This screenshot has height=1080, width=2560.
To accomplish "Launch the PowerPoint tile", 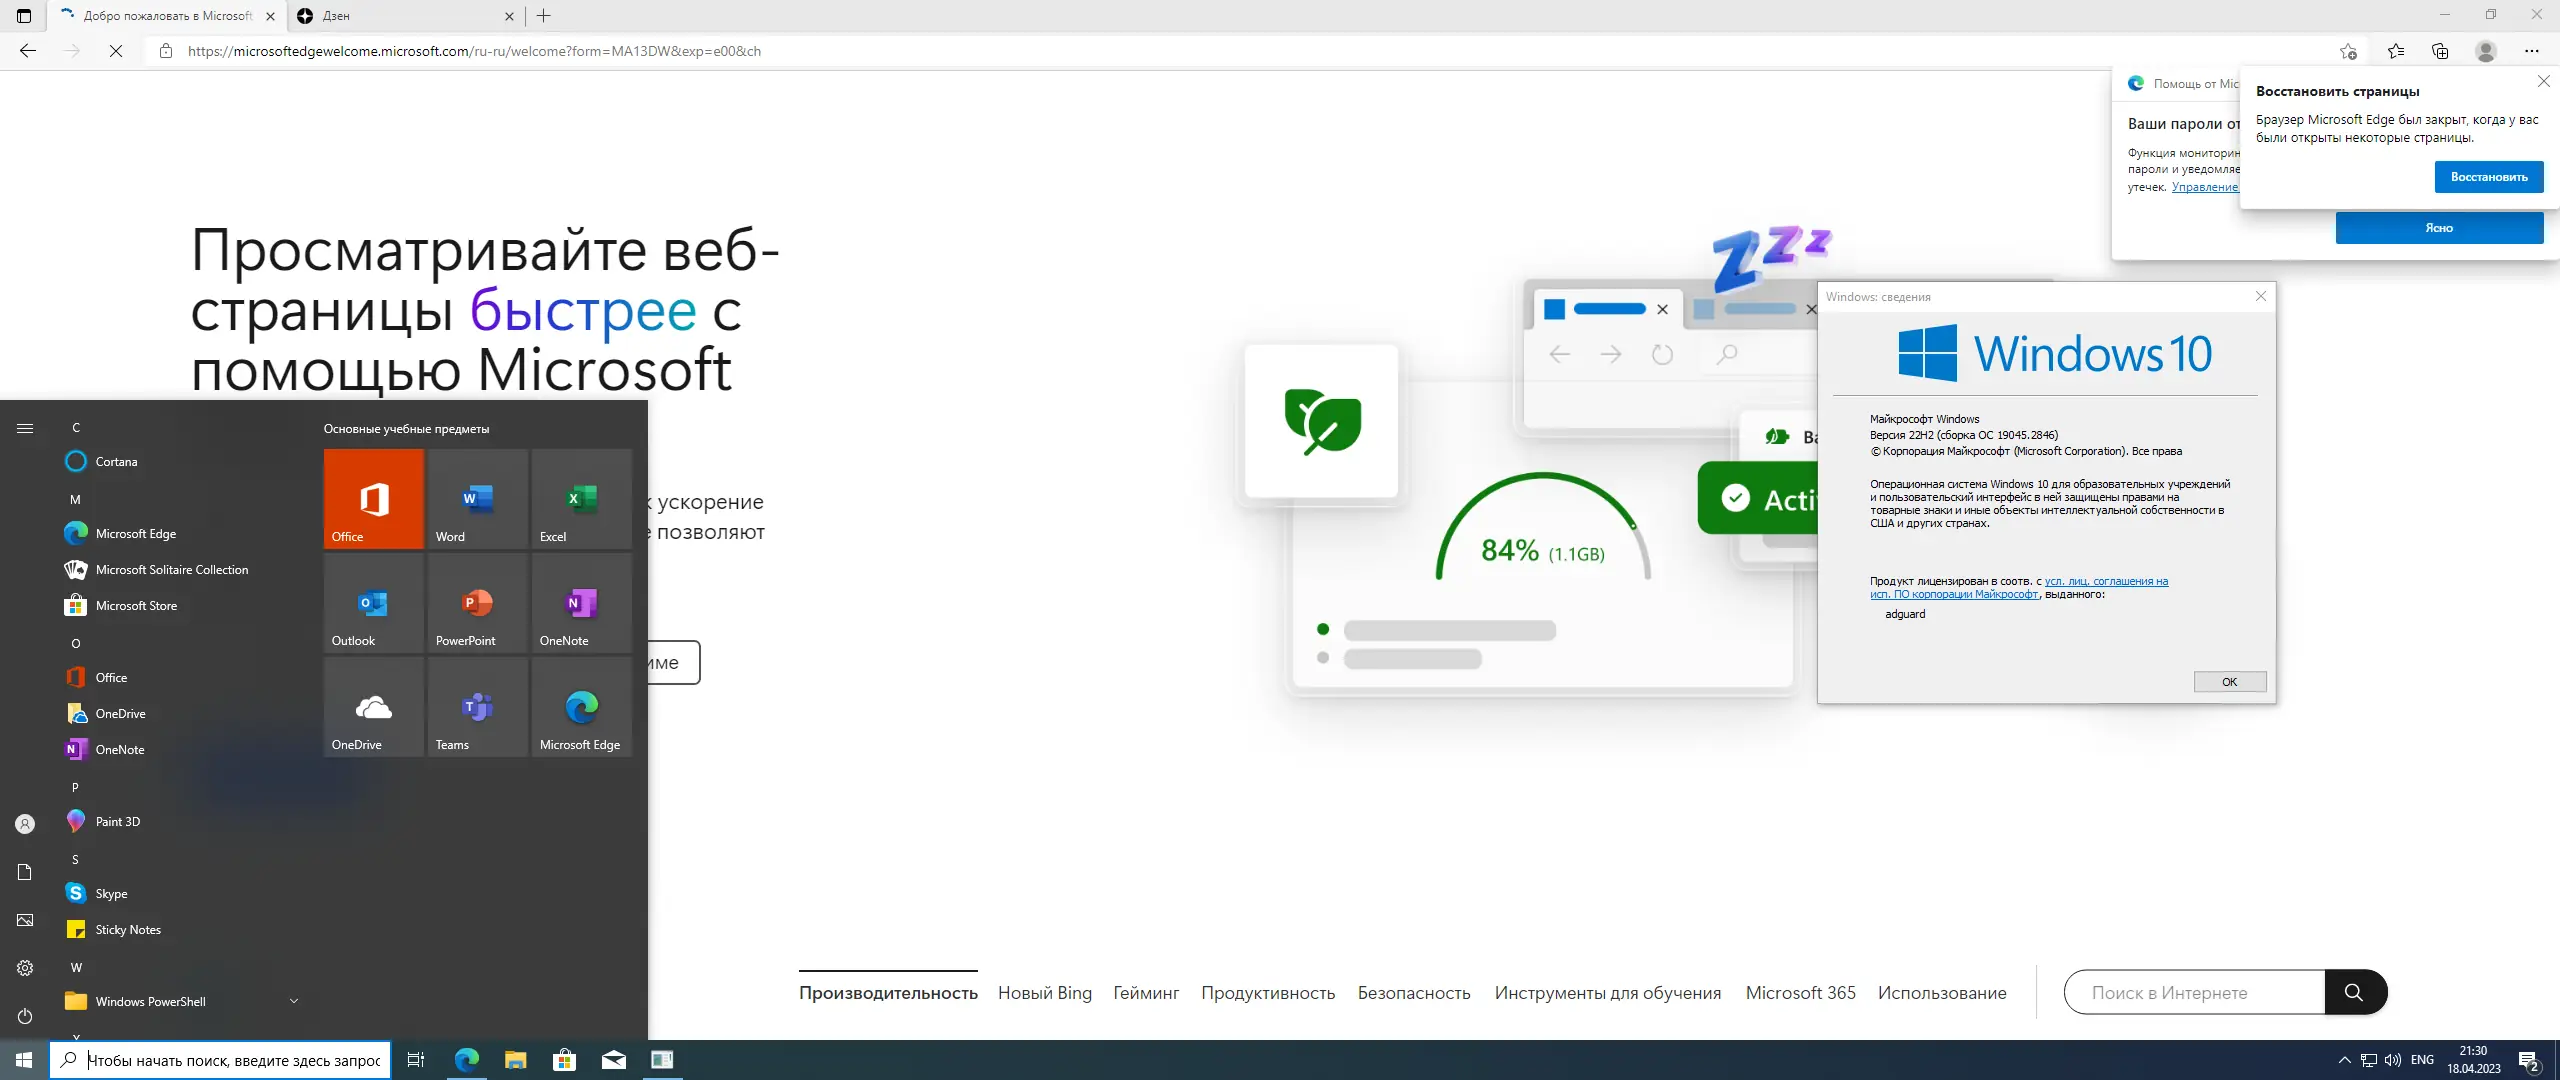I will [x=477, y=603].
